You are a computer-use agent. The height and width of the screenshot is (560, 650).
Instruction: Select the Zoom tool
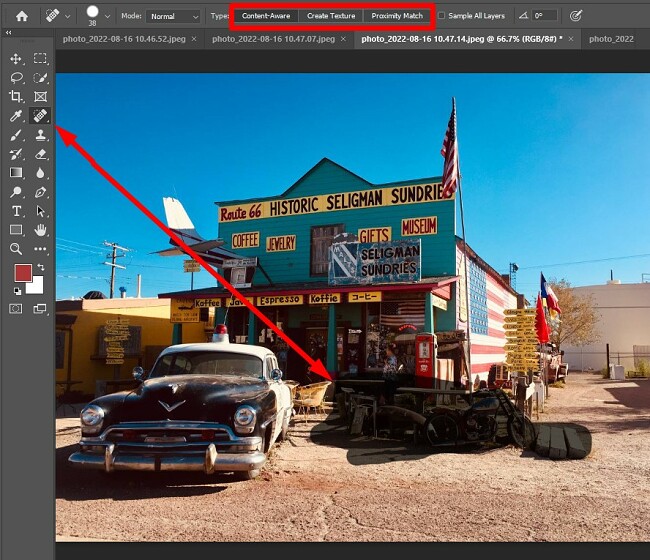16,249
